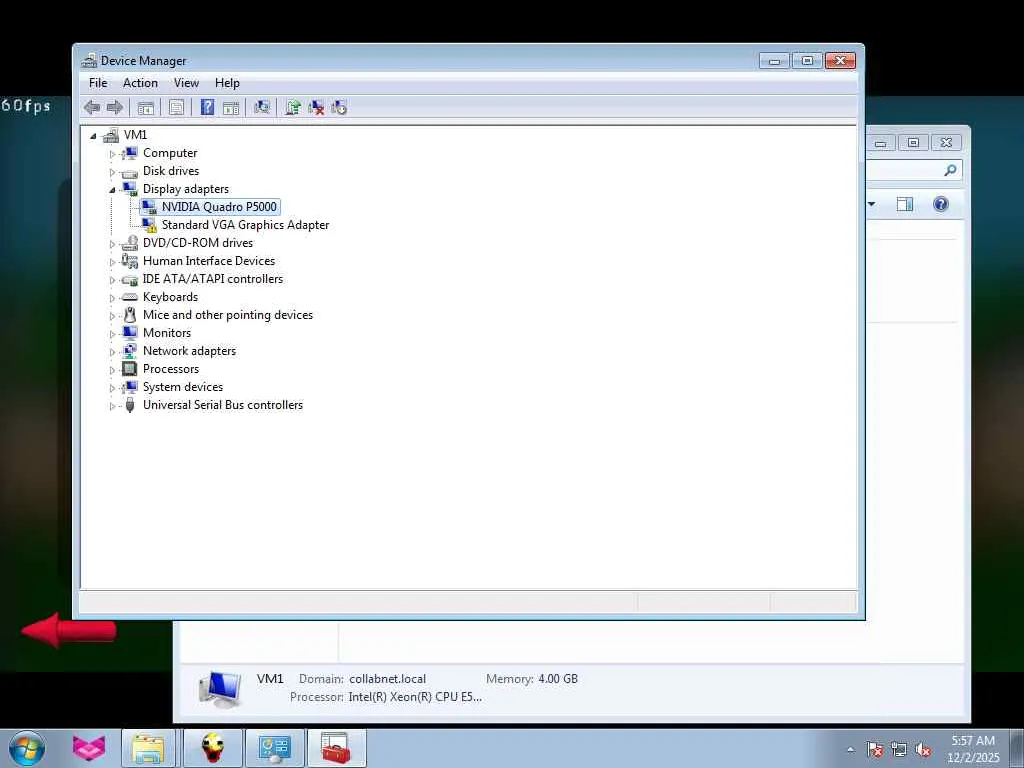Screen dimensions: 1024x768
Task: Open the dropdown arrow in background window toolbar
Action: click(872, 204)
